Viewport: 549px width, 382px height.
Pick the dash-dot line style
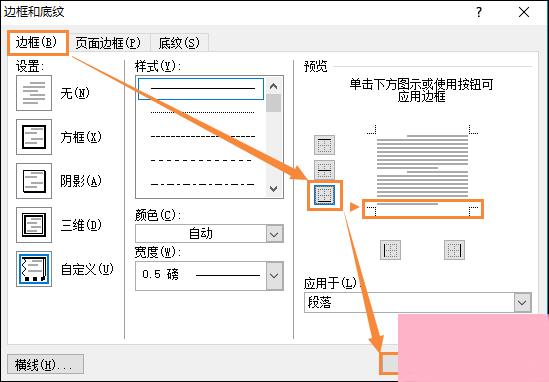click(x=201, y=184)
